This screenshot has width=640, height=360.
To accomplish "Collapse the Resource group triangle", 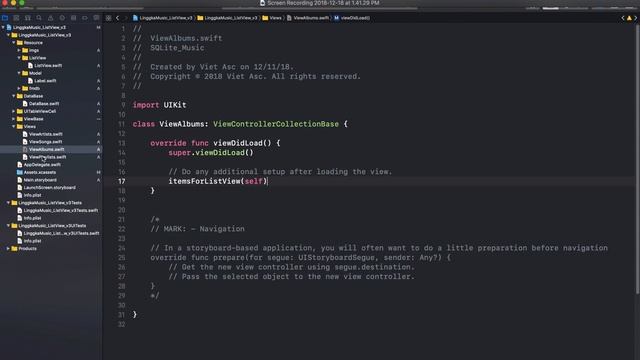I will pos(14,42).
